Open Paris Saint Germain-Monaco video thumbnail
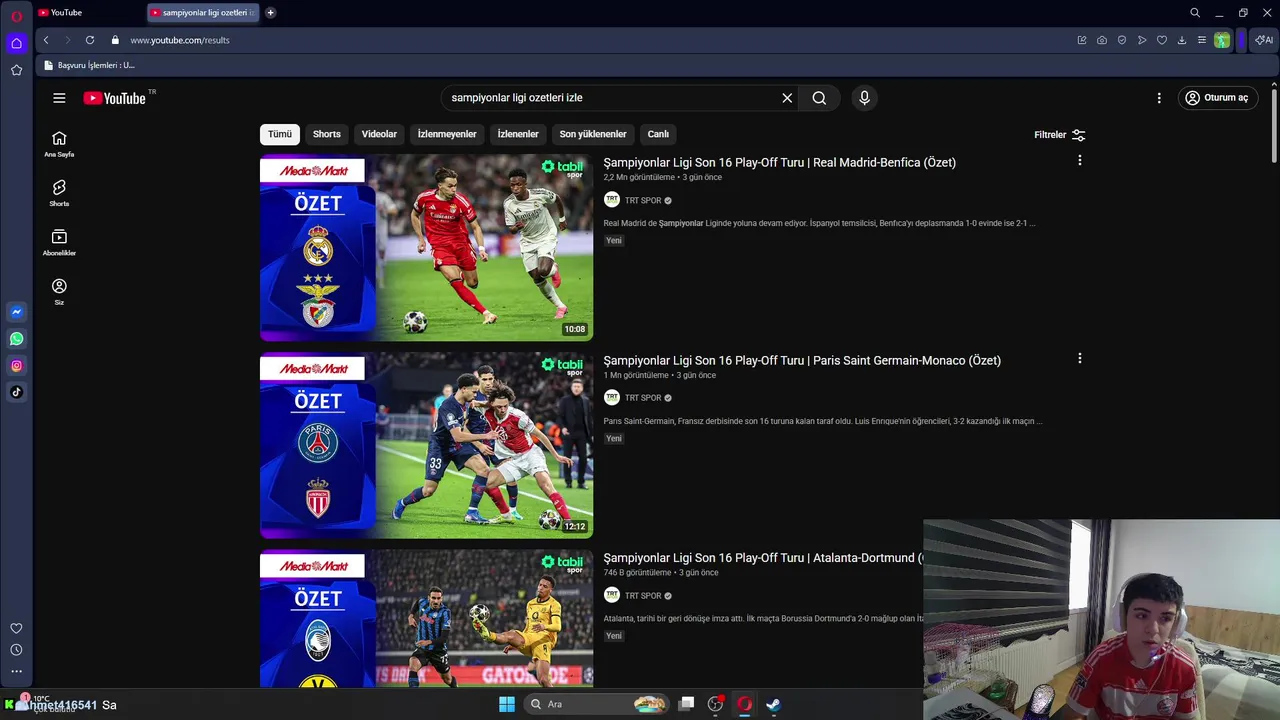1280x720 pixels. pos(426,445)
